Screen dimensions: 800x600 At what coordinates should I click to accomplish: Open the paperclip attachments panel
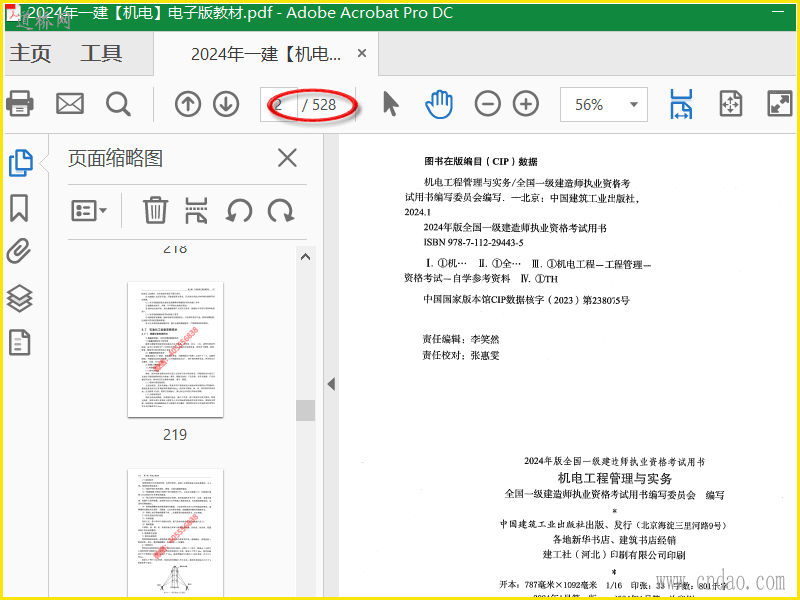coord(19,251)
